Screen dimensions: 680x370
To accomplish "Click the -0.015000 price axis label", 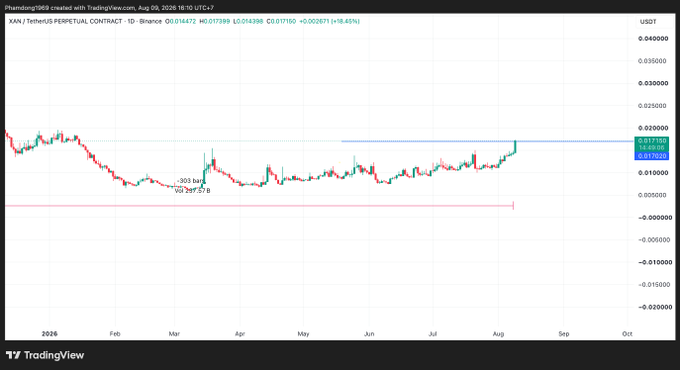I will click(x=653, y=285).
